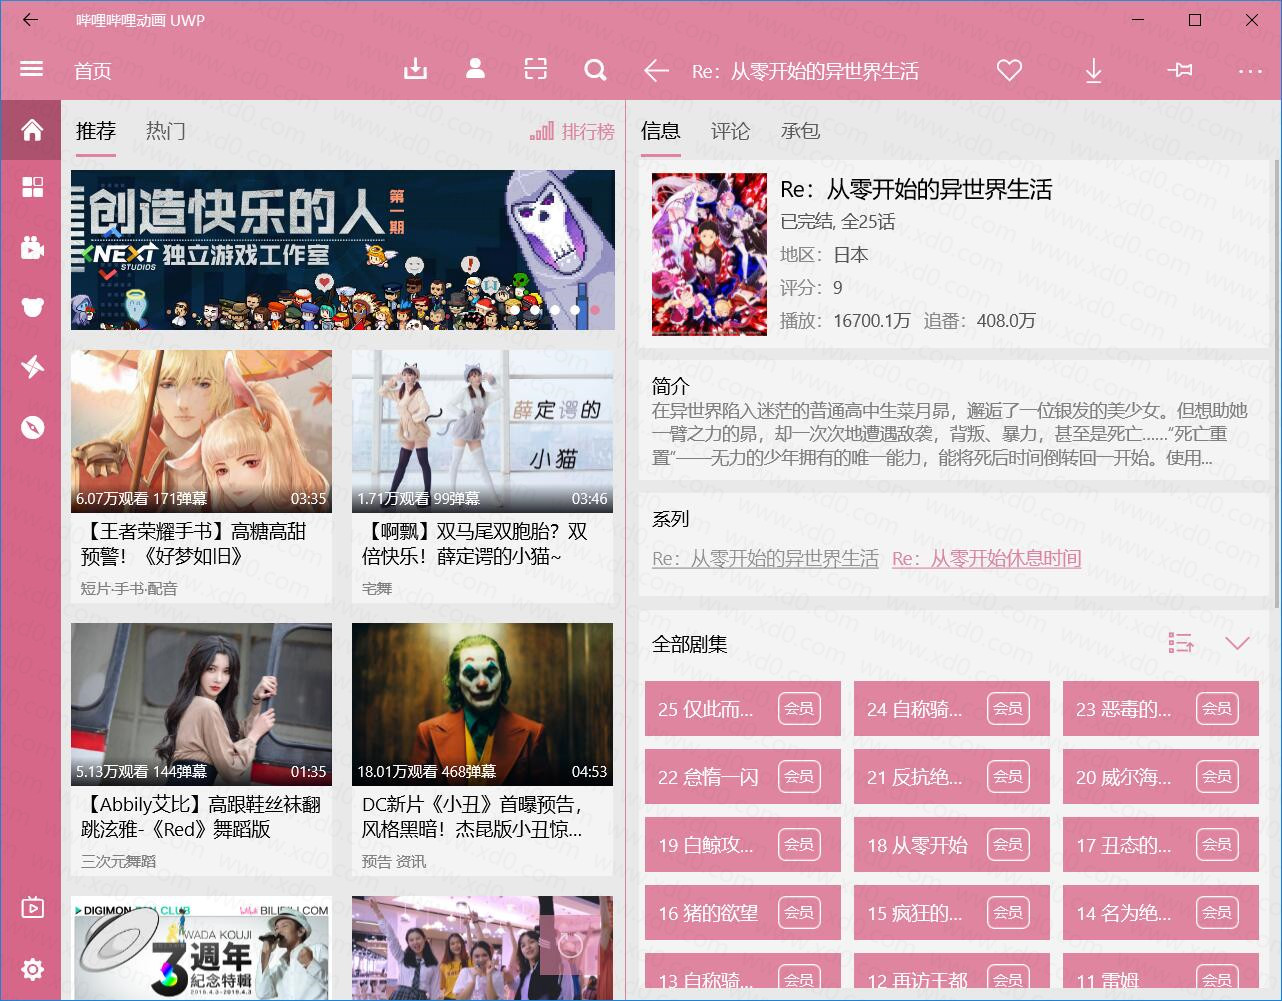The height and width of the screenshot is (1001, 1282).
Task: Click the 【王者荣耀手书】高糖高甜预警 title
Action: [194, 544]
